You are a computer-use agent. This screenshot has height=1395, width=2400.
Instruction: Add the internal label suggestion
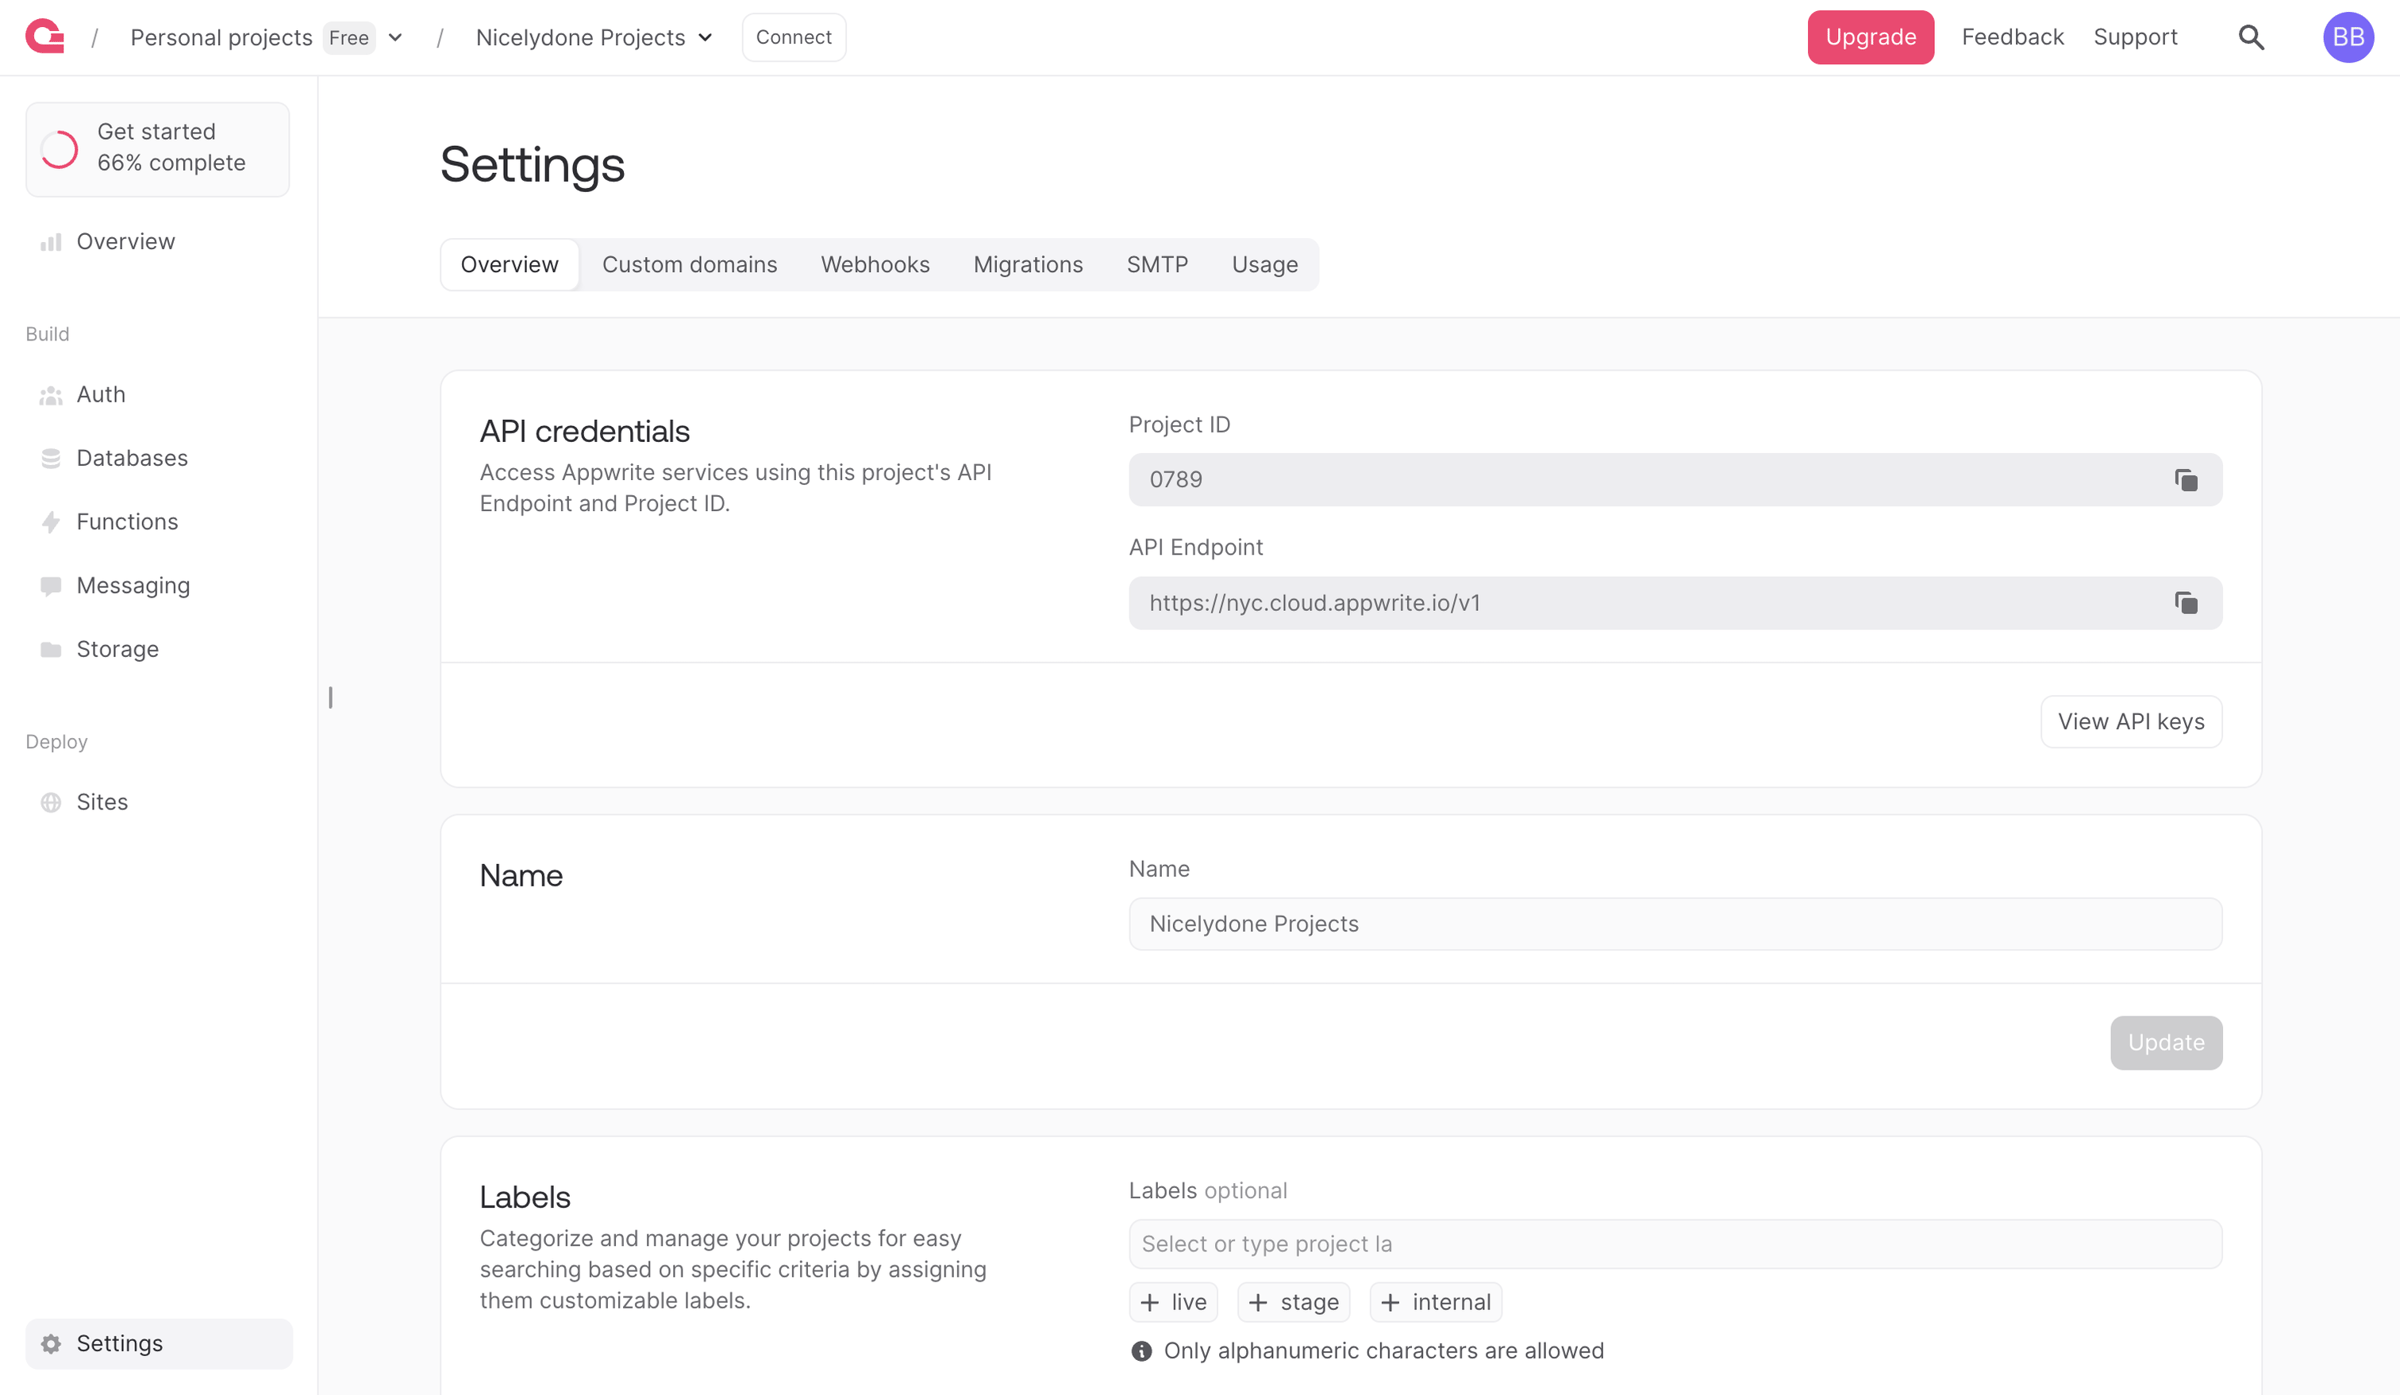(x=1435, y=1302)
